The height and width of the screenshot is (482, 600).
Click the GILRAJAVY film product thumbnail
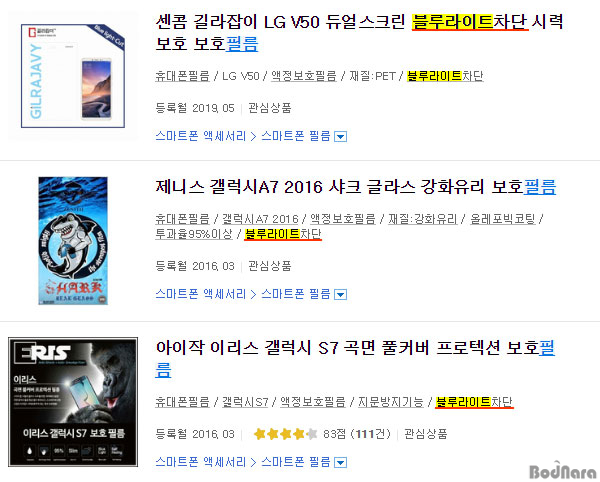click(x=73, y=76)
